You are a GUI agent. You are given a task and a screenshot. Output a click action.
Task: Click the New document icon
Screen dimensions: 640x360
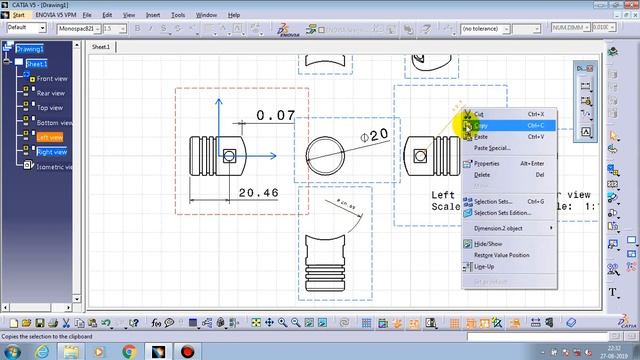[x=13, y=323]
